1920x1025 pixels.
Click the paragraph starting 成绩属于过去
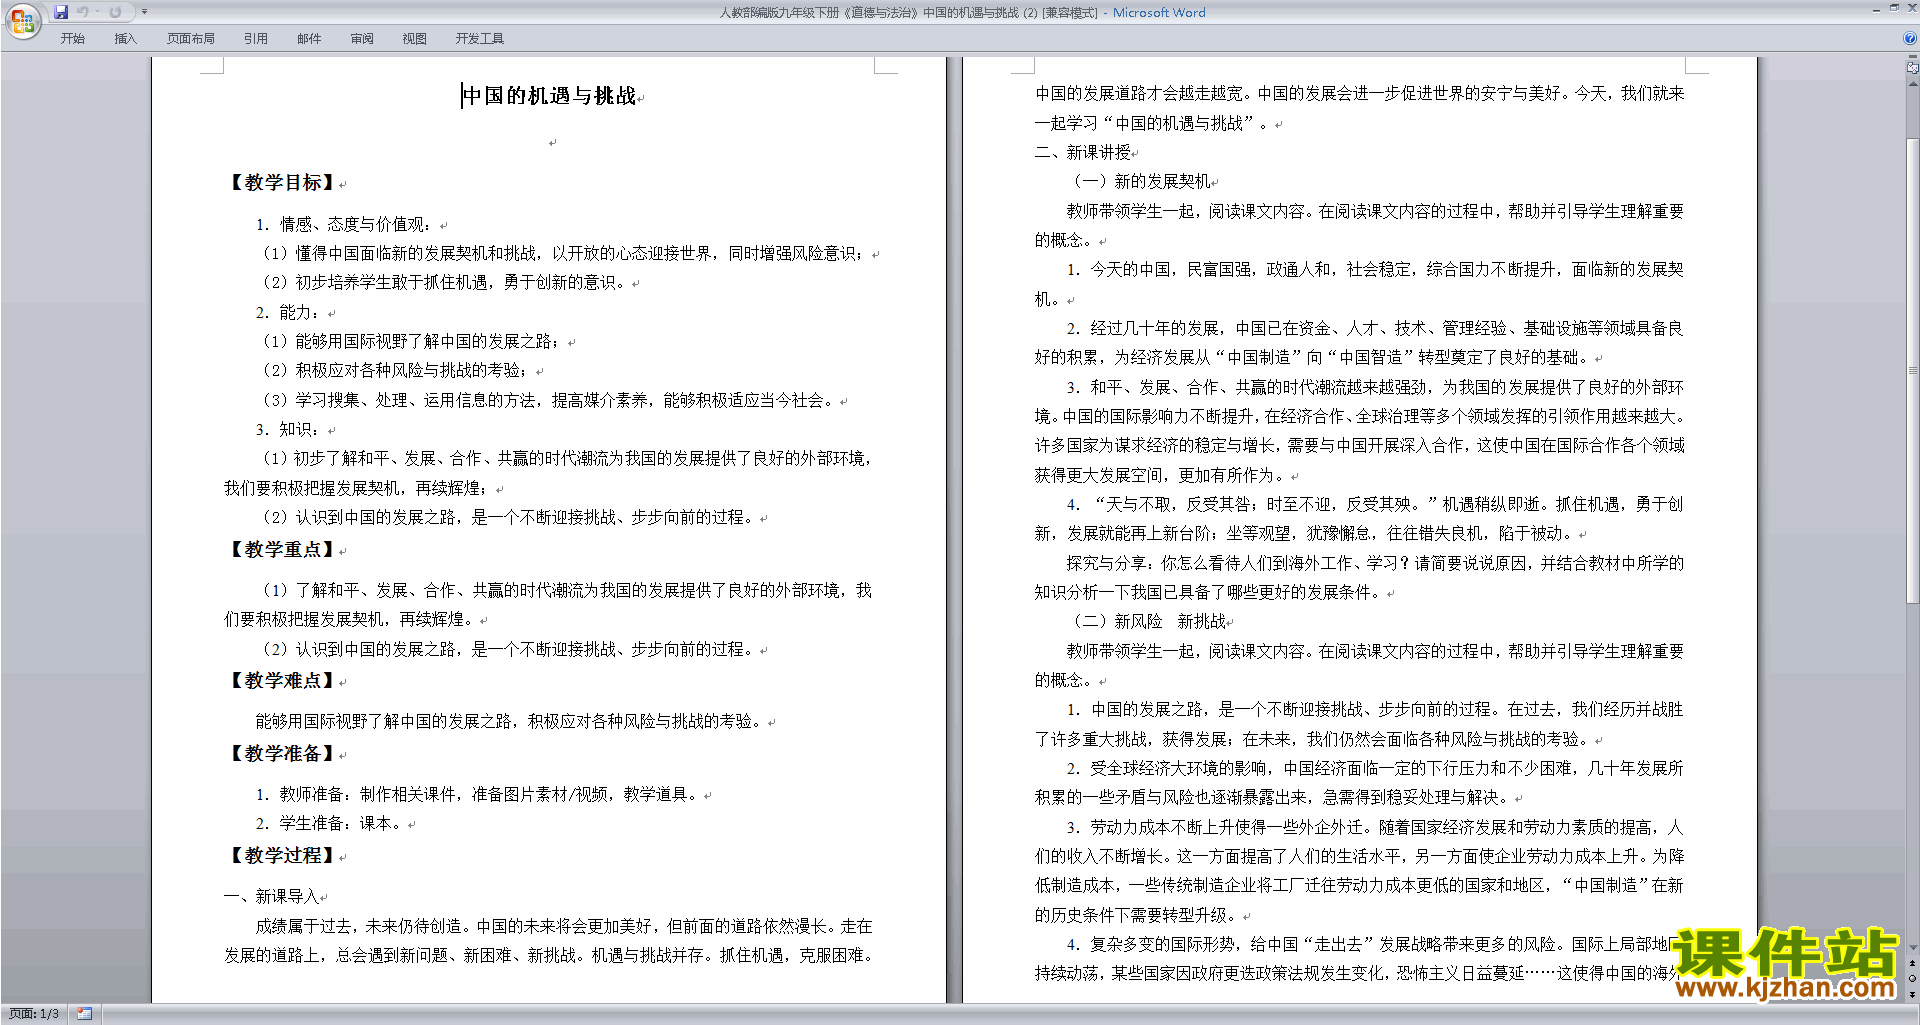(x=549, y=941)
